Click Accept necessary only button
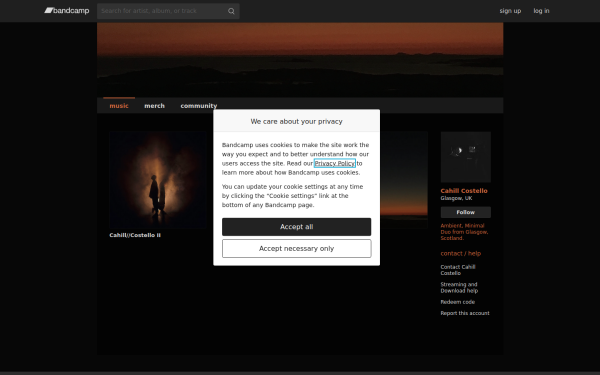 pyautogui.click(x=297, y=249)
